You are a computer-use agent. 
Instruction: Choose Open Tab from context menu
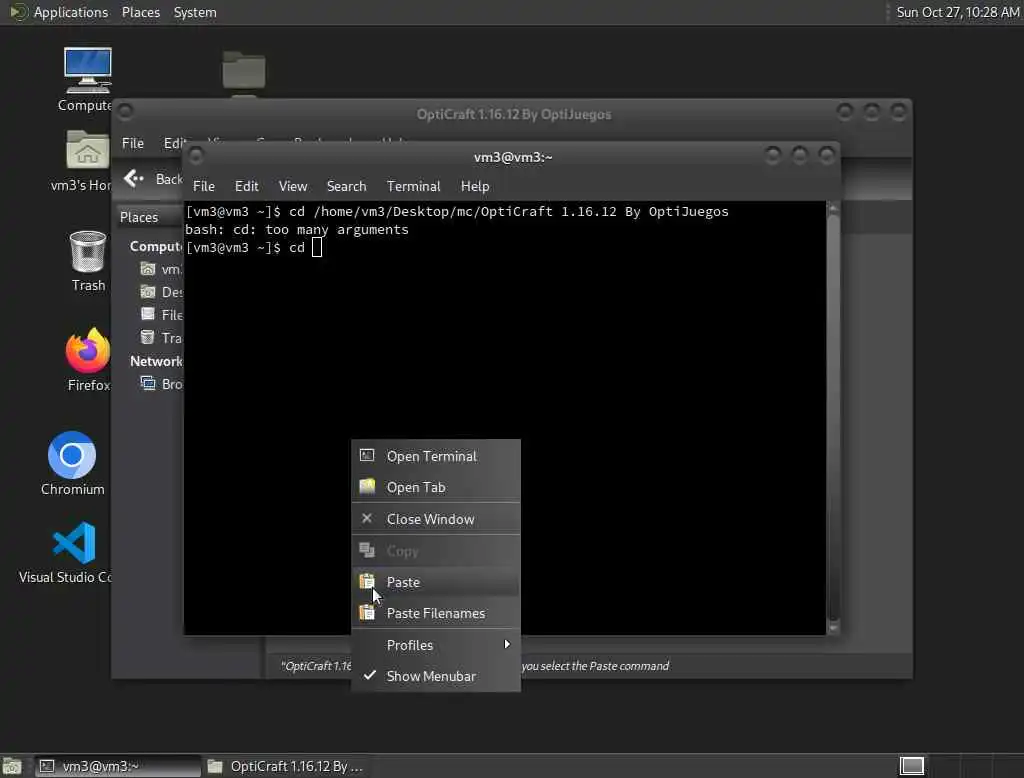[x=436, y=487]
